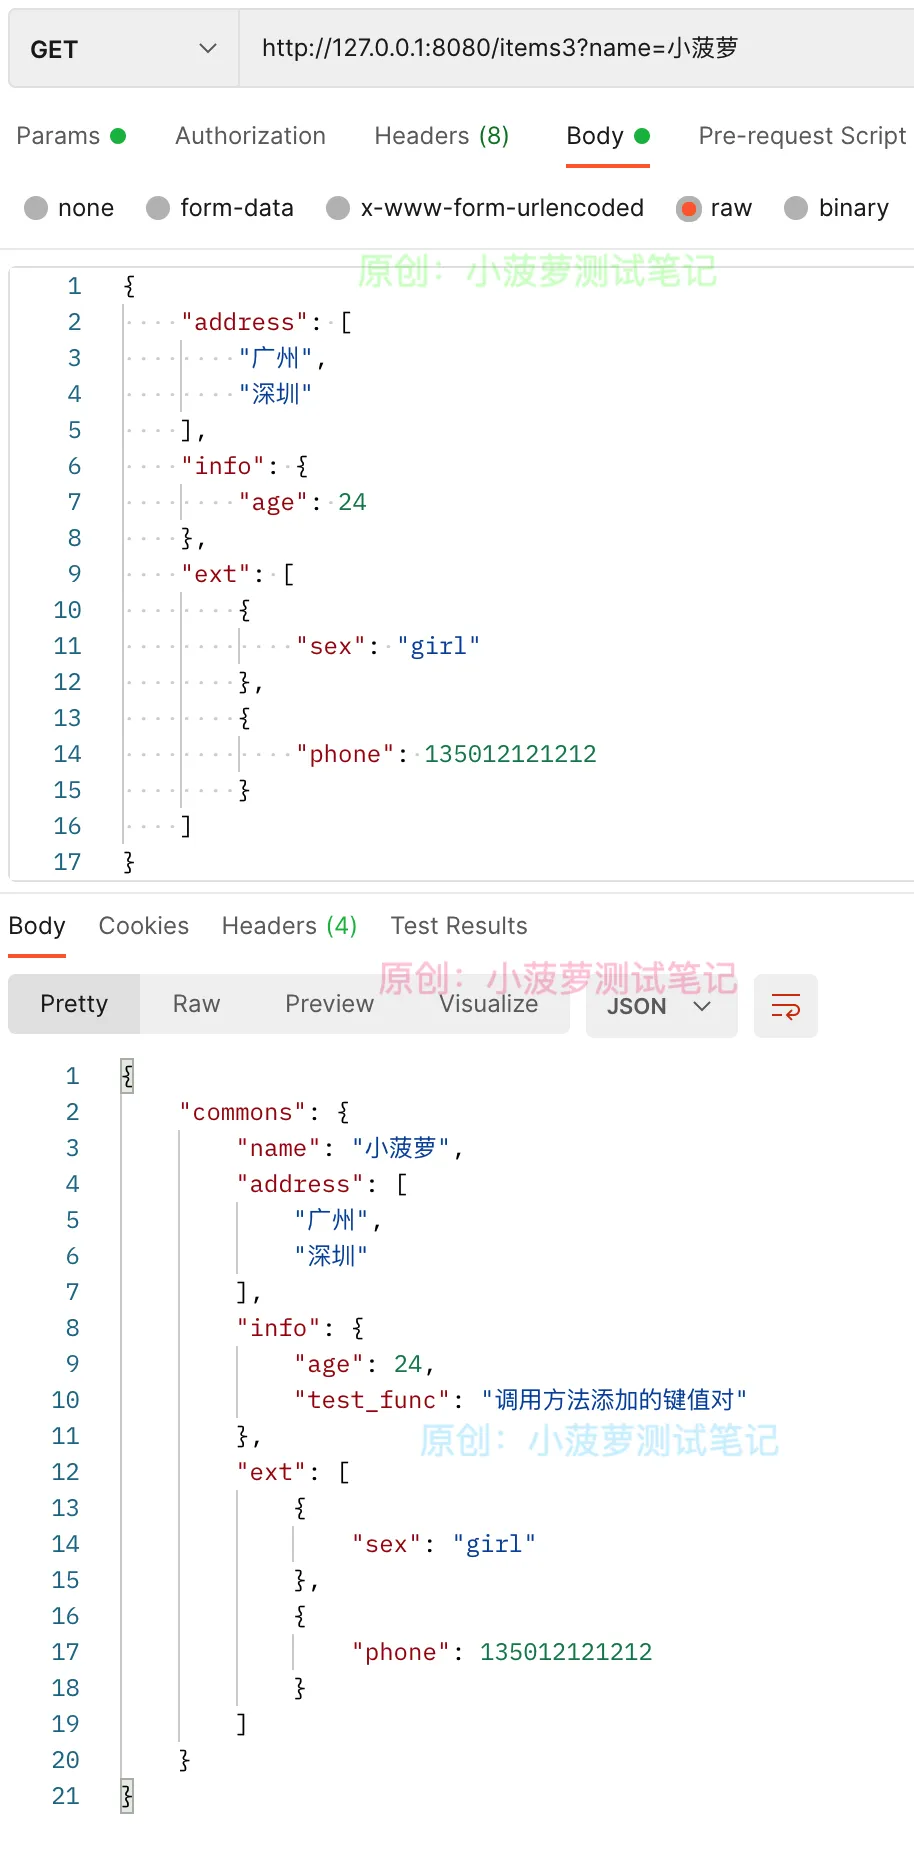Select the form-data radio button
This screenshot has height=1854, width=914.
coord(158,208)
